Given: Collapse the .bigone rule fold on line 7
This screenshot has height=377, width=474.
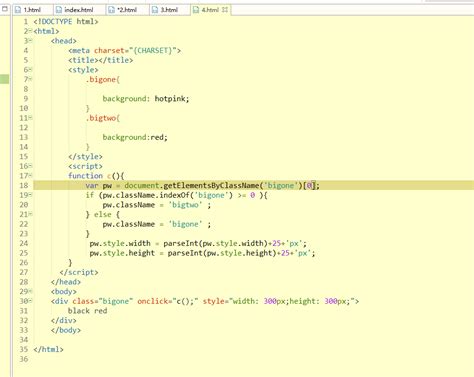Looking at the screenshot, I should [x=30, y=79].
